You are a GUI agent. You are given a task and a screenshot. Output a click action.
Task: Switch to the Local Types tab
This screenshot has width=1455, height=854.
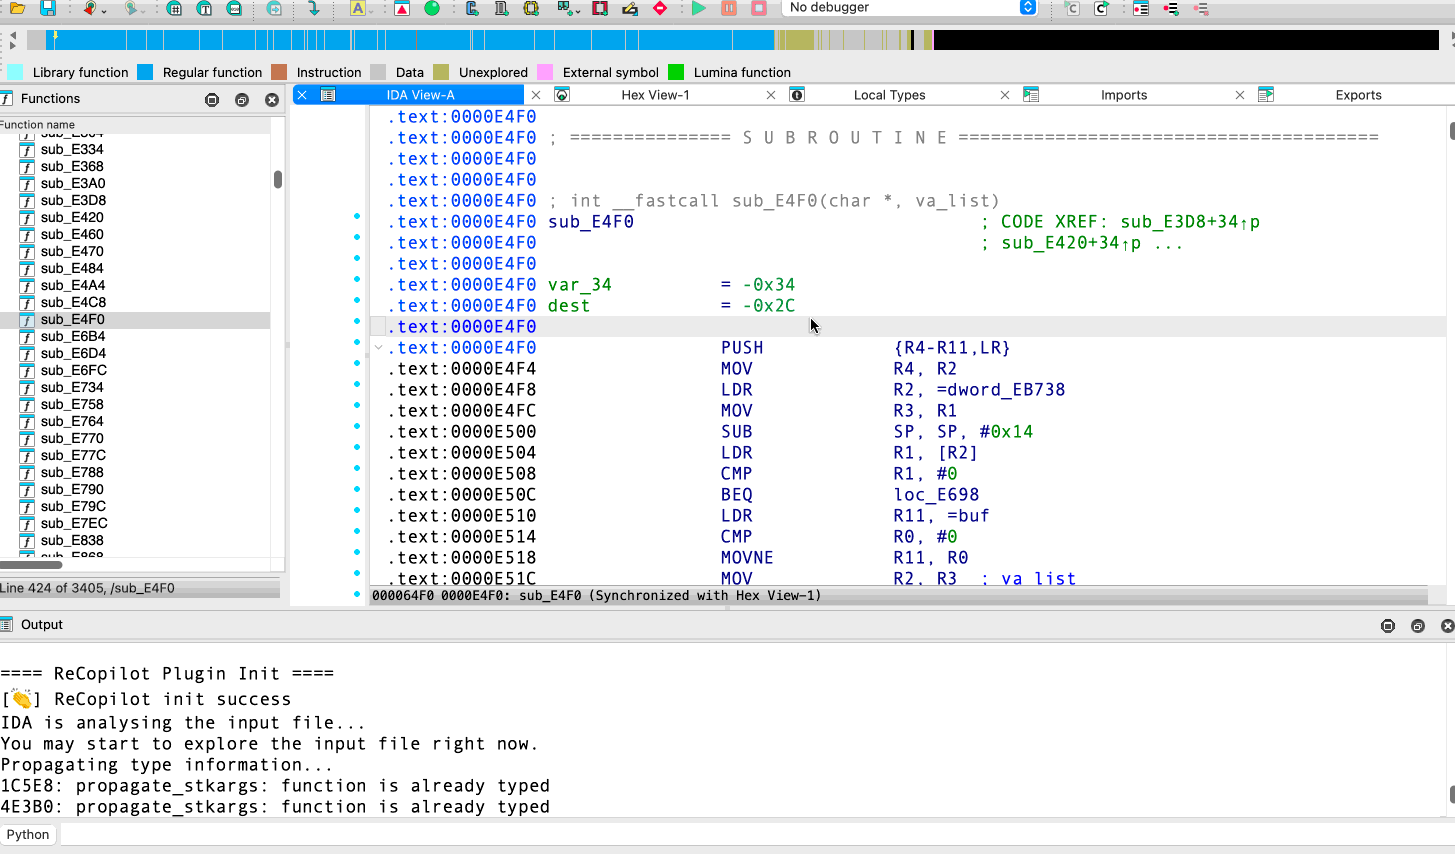pos(889,95)
